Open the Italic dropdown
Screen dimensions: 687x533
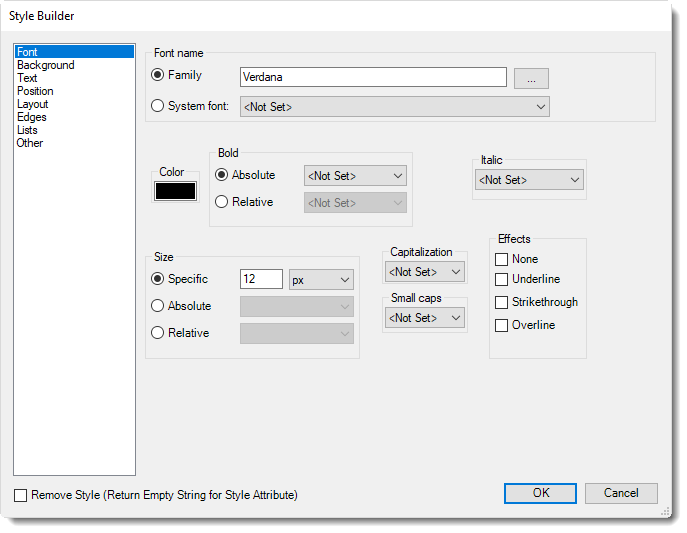pyautogui.click(x=529, y=180)
